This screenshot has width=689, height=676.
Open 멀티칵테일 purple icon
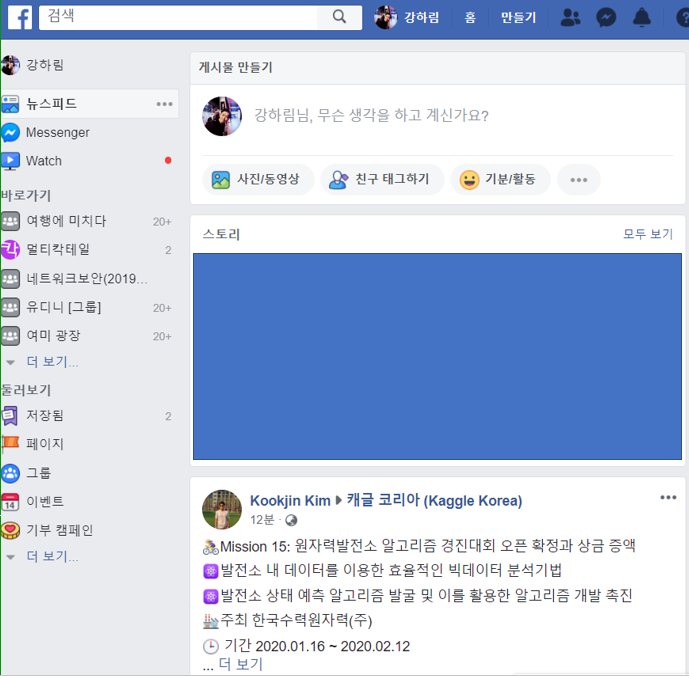pyautogui.click(x=10, y=250)
